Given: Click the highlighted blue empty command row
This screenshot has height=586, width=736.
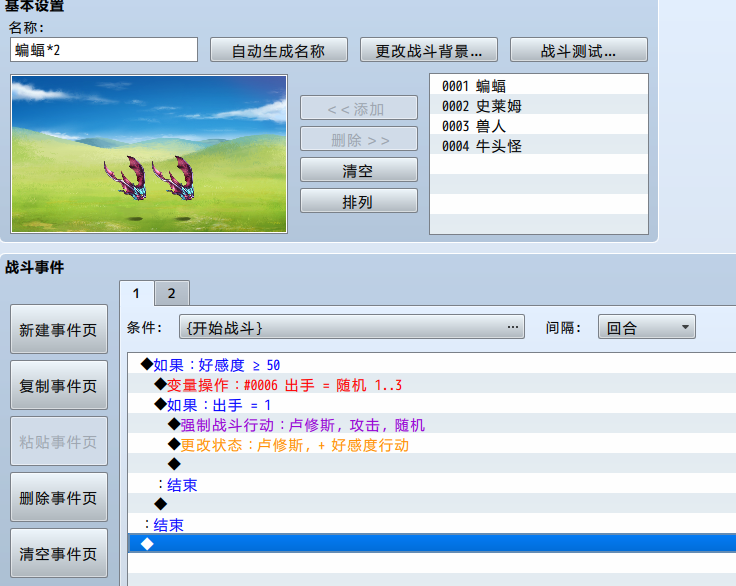Looking at the screenshot, I should coord(432,543).
